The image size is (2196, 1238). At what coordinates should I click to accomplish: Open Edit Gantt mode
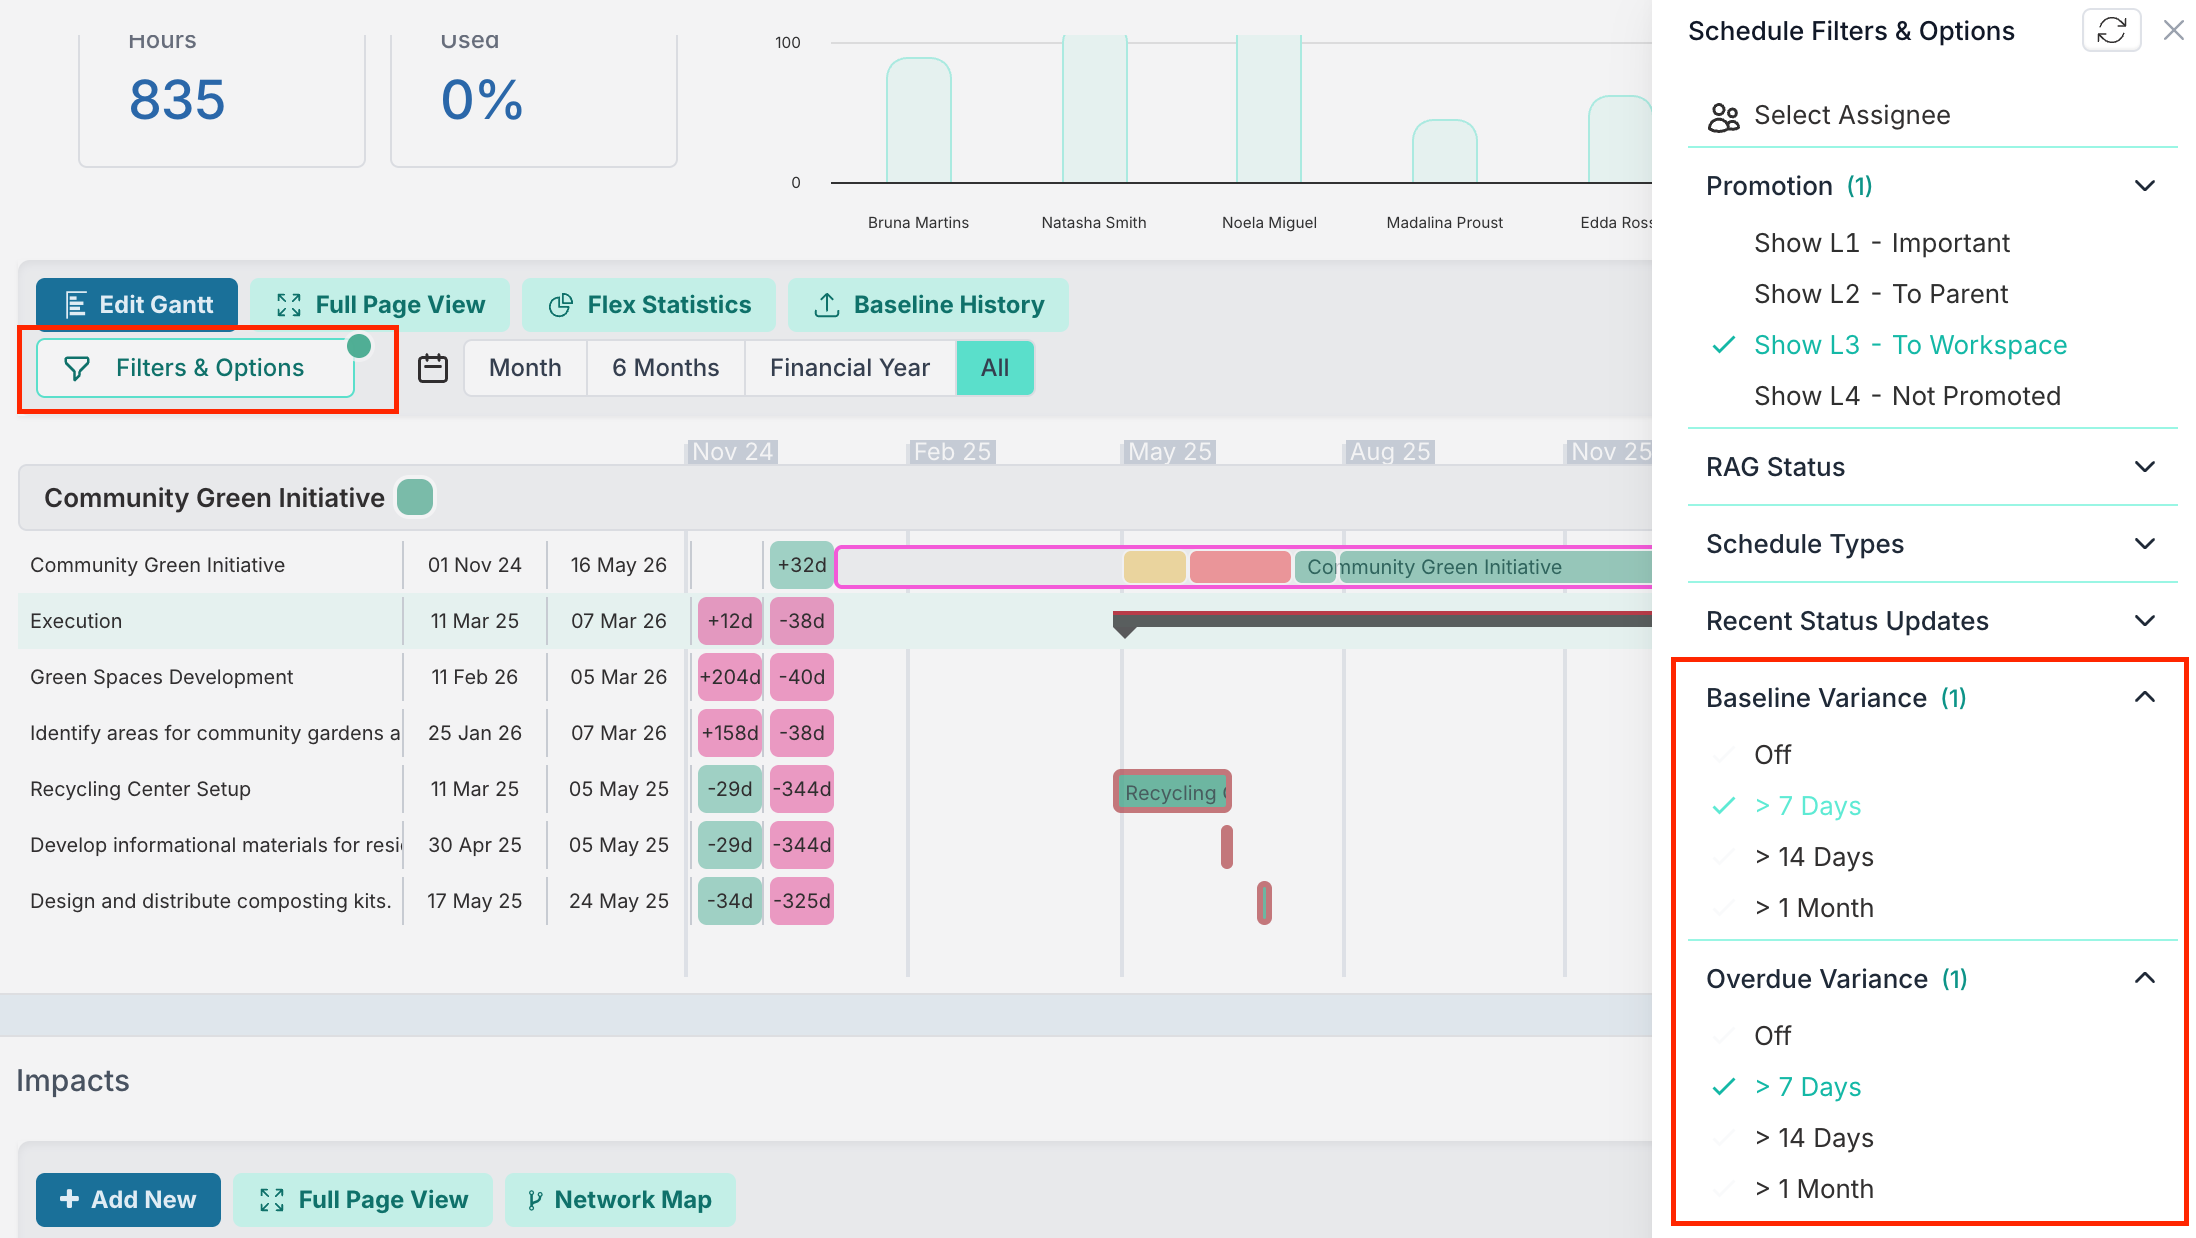coord(137,304)
